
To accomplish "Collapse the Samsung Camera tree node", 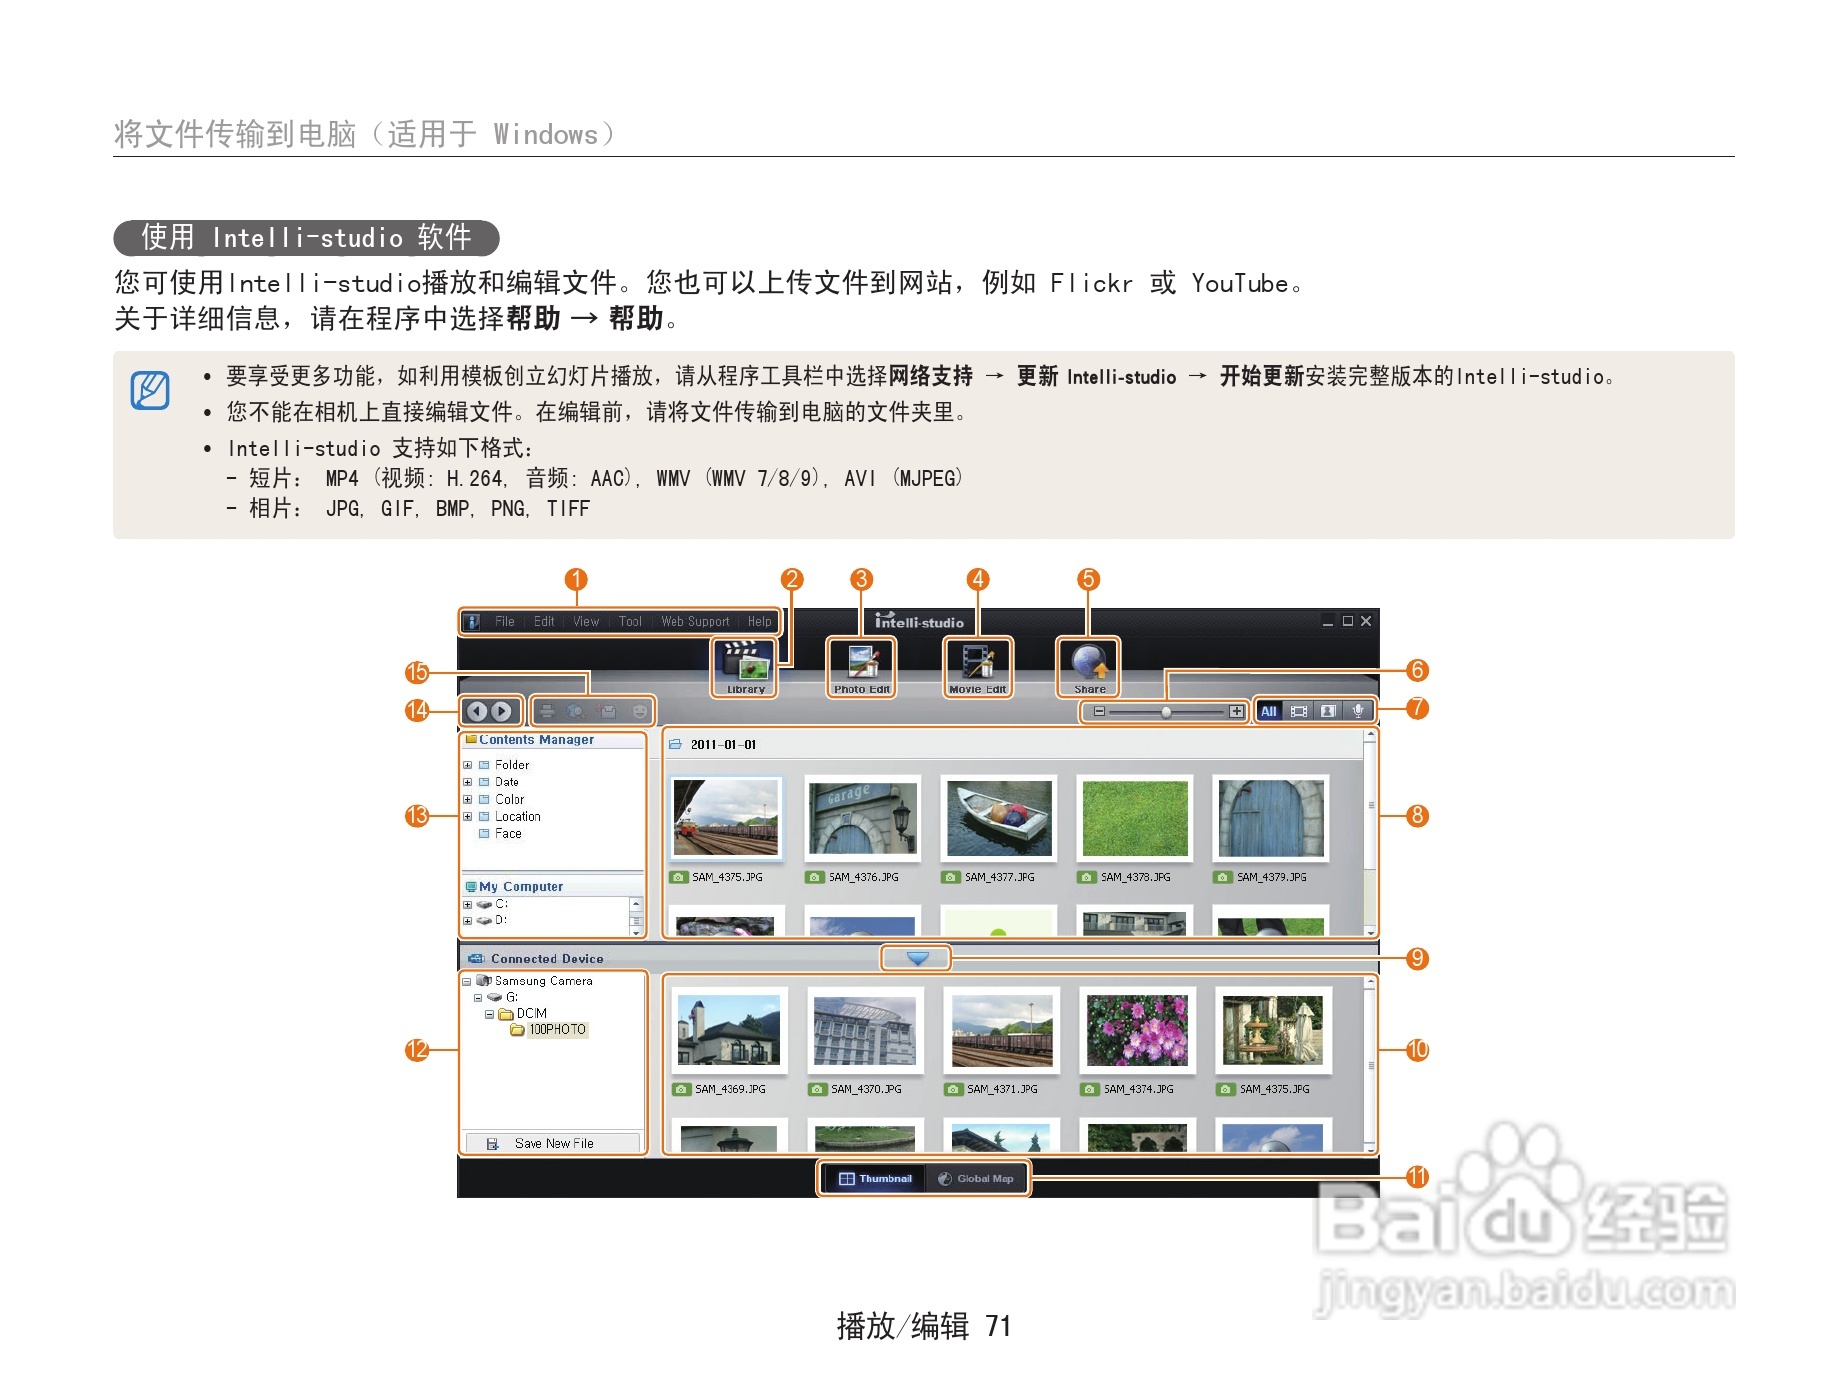I will 466,982.
